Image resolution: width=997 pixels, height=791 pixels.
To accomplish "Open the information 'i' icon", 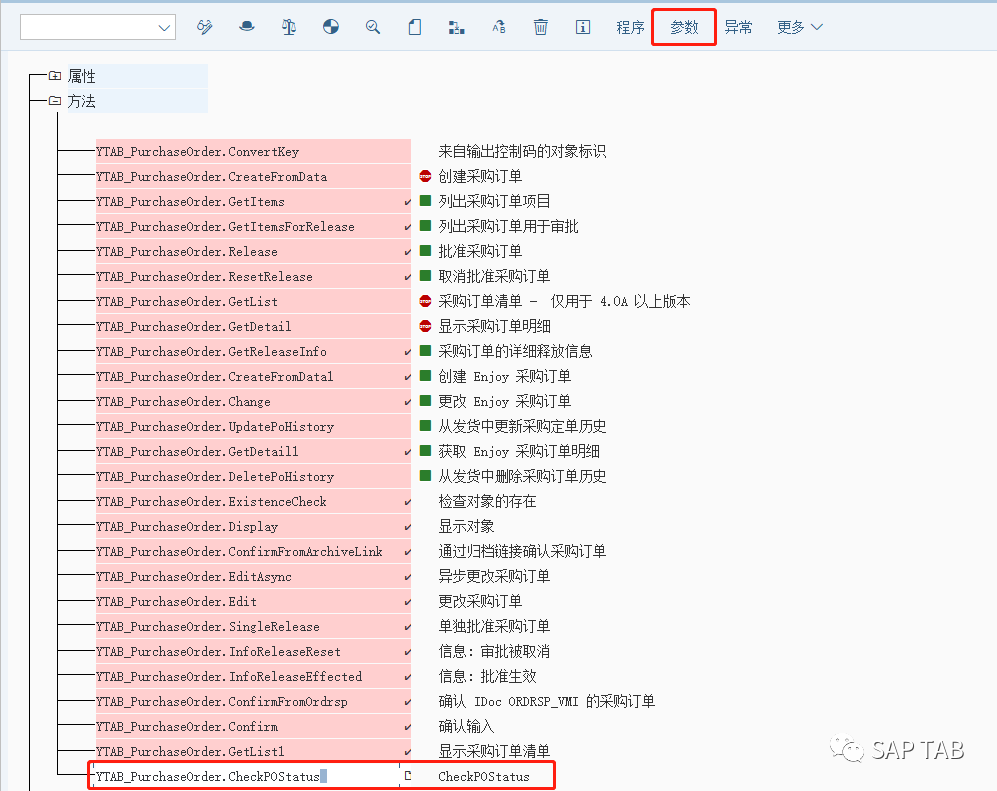I will tap(582, 27).
